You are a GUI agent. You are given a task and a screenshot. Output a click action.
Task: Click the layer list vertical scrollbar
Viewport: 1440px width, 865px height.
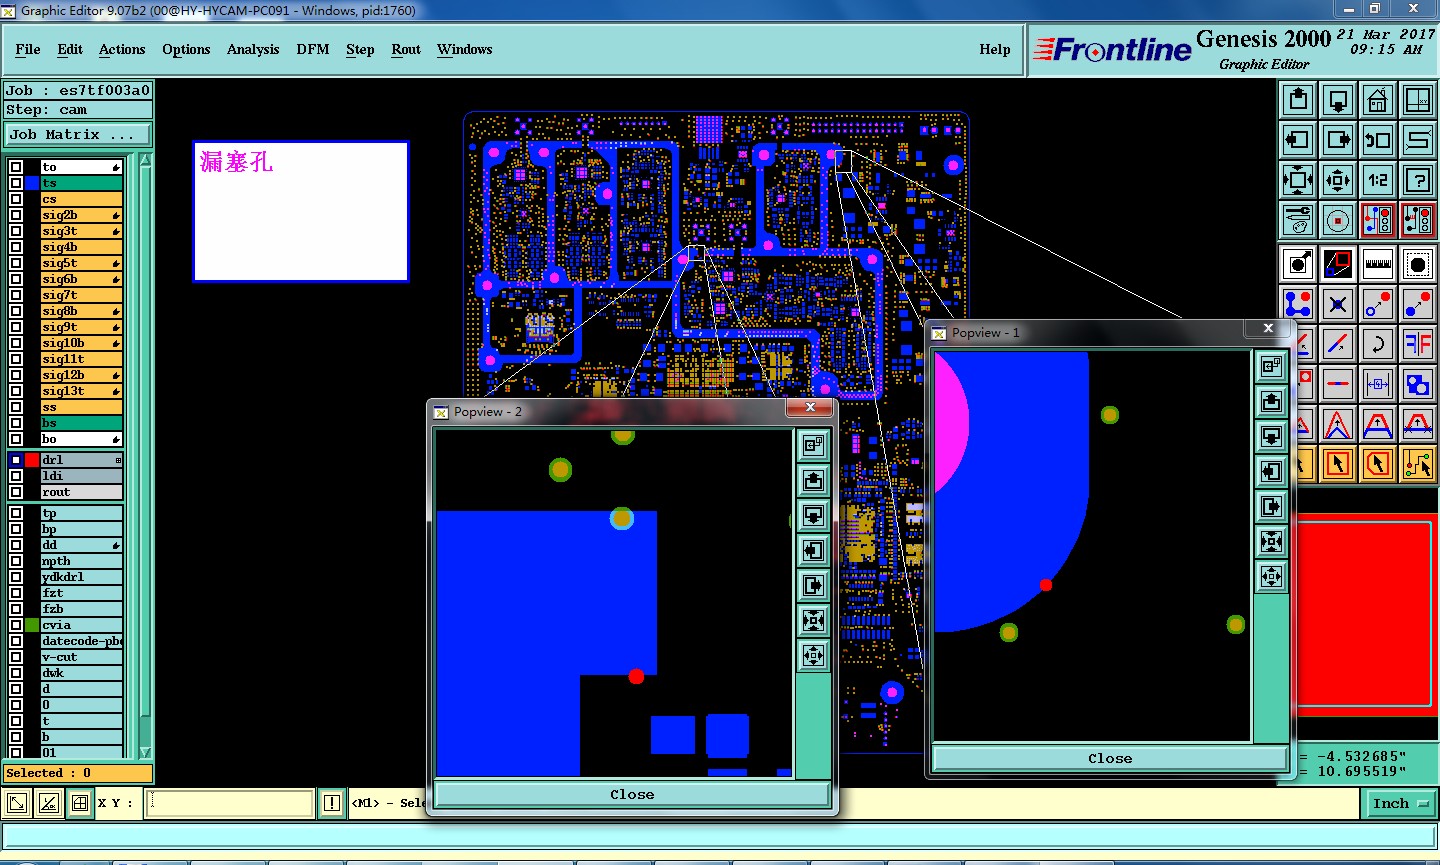click(145, 456)
